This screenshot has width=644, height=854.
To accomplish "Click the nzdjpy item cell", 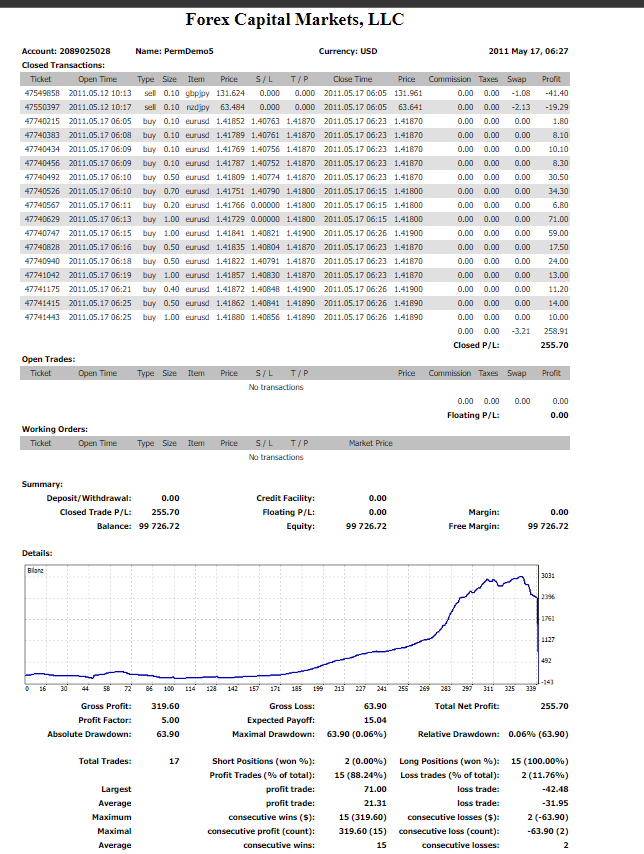I will 198,107.
